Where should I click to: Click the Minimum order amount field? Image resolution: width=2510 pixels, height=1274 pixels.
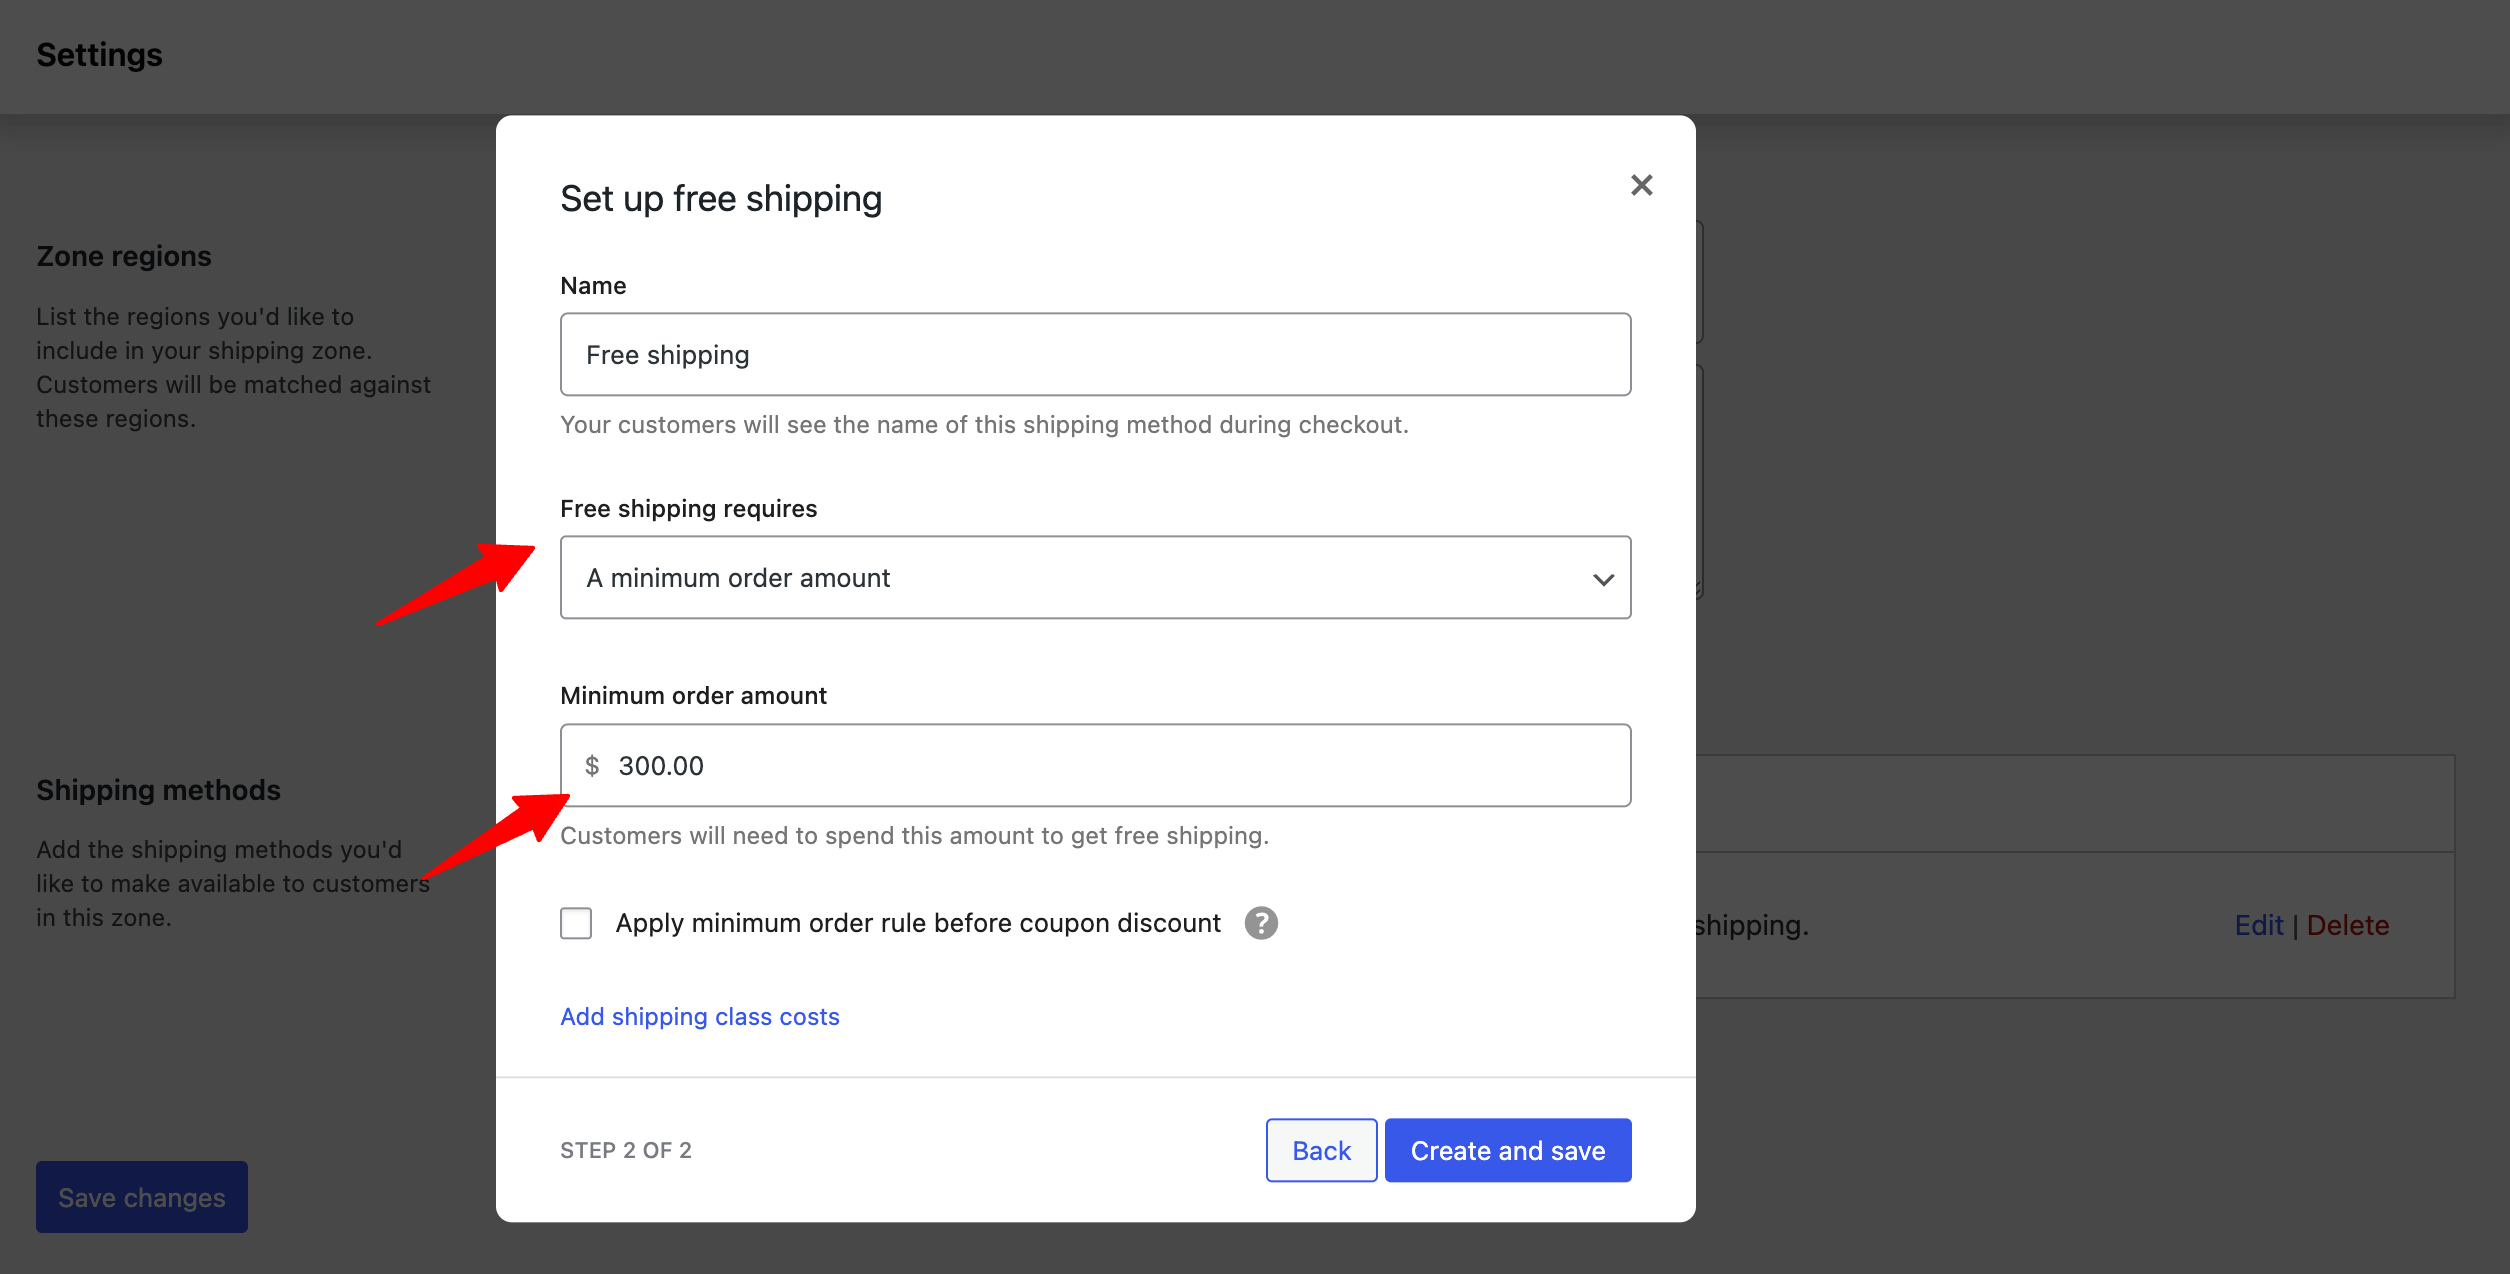pyautogui.click(x=1095, y=765)
